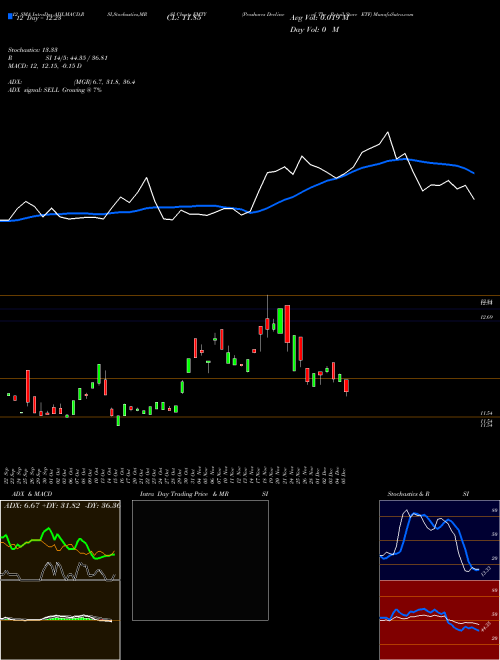
Task: Select the 'SI 14/3: 44.35 / 36.81' value
Action: pyautogui.click(x=77, y=58)
